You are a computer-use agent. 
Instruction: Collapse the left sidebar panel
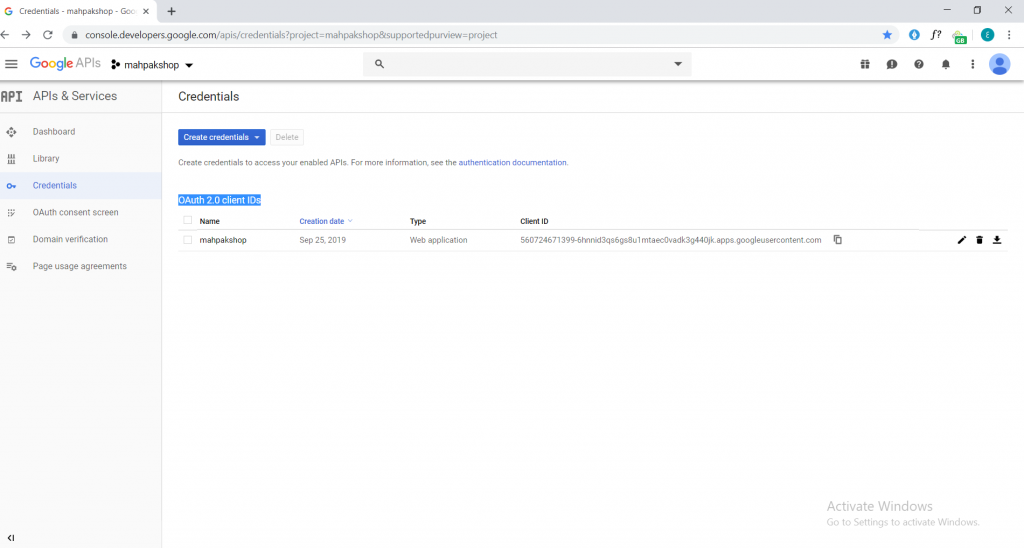(x=11, y=538)
